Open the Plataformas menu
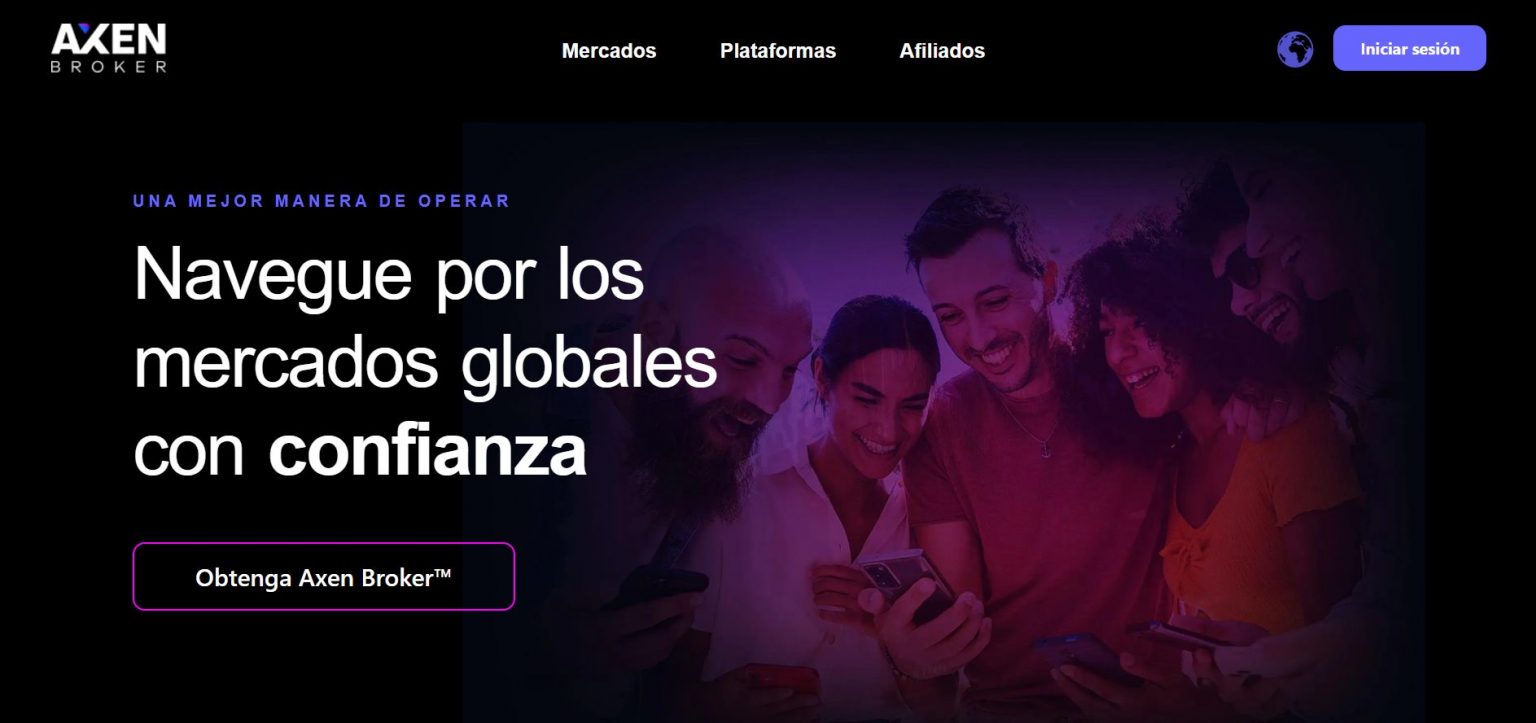Image resolution: width=1536 pixels, height=723 pixels. click(x=778, y=50)
